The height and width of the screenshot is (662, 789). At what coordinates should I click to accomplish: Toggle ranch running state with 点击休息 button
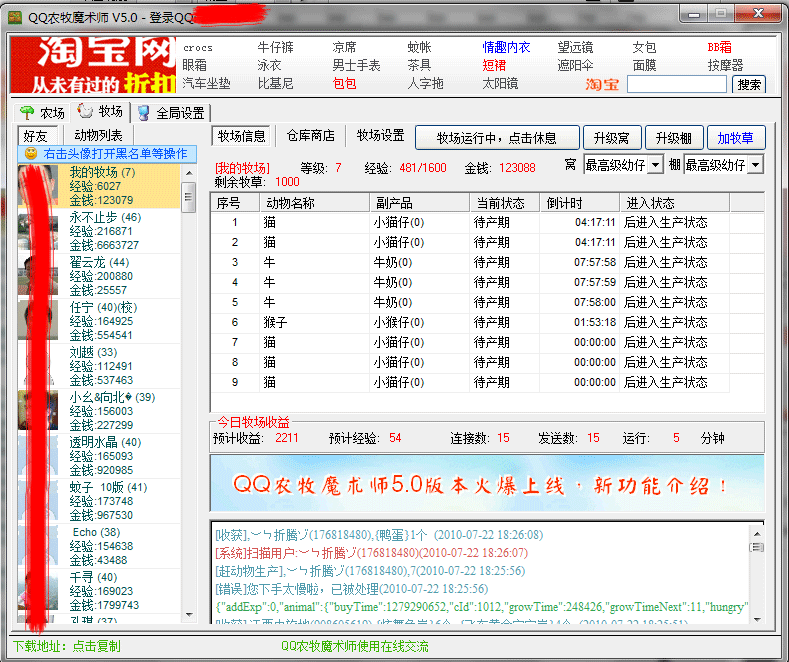pyautogui.click(x=497, y=138)
